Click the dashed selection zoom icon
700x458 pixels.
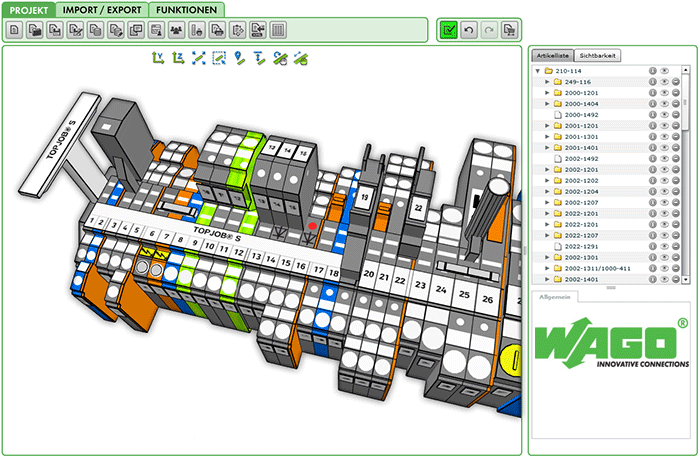click(219, 58)
